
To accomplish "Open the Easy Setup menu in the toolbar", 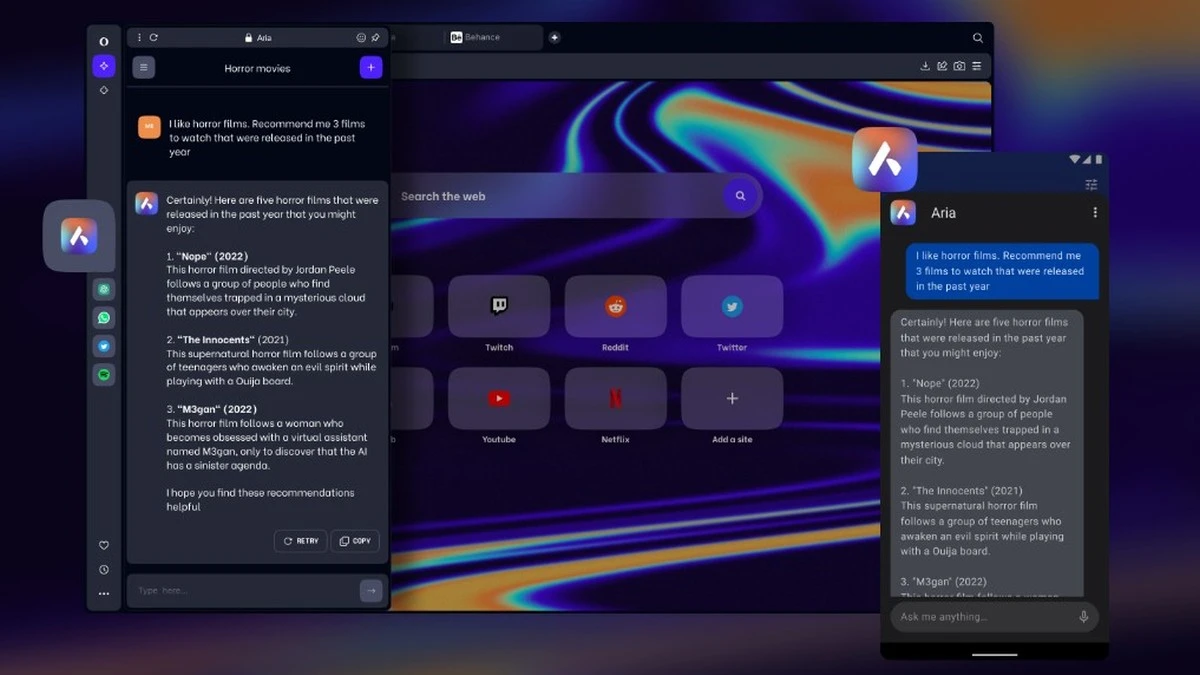I will pos(977,66).
